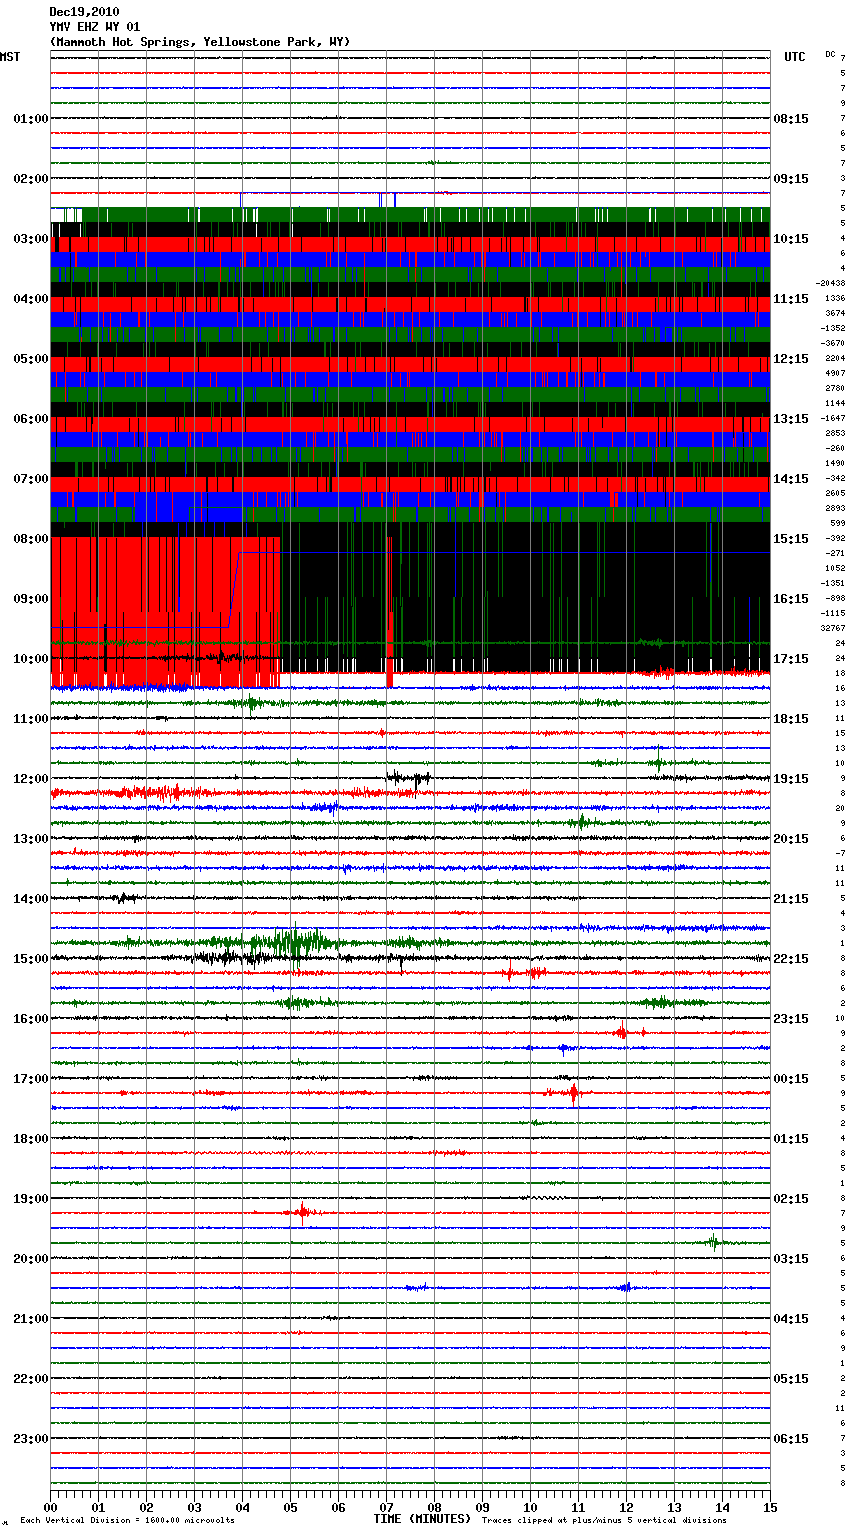Viewport: 850px width, 1534px height.
Task: Select the station code YMV EHZ WY 01
Action: 95,27
